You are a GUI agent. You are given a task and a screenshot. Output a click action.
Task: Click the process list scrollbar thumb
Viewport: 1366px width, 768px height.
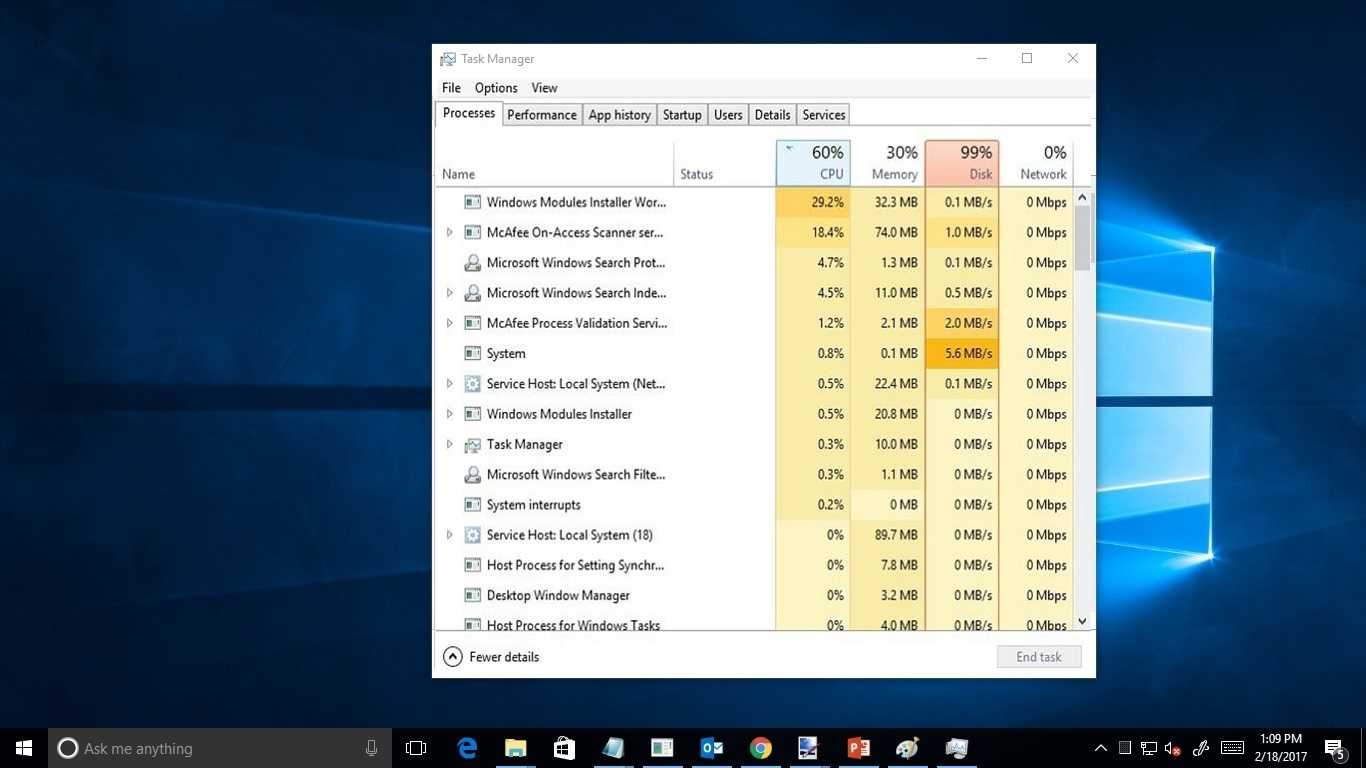coord(1082,238)
